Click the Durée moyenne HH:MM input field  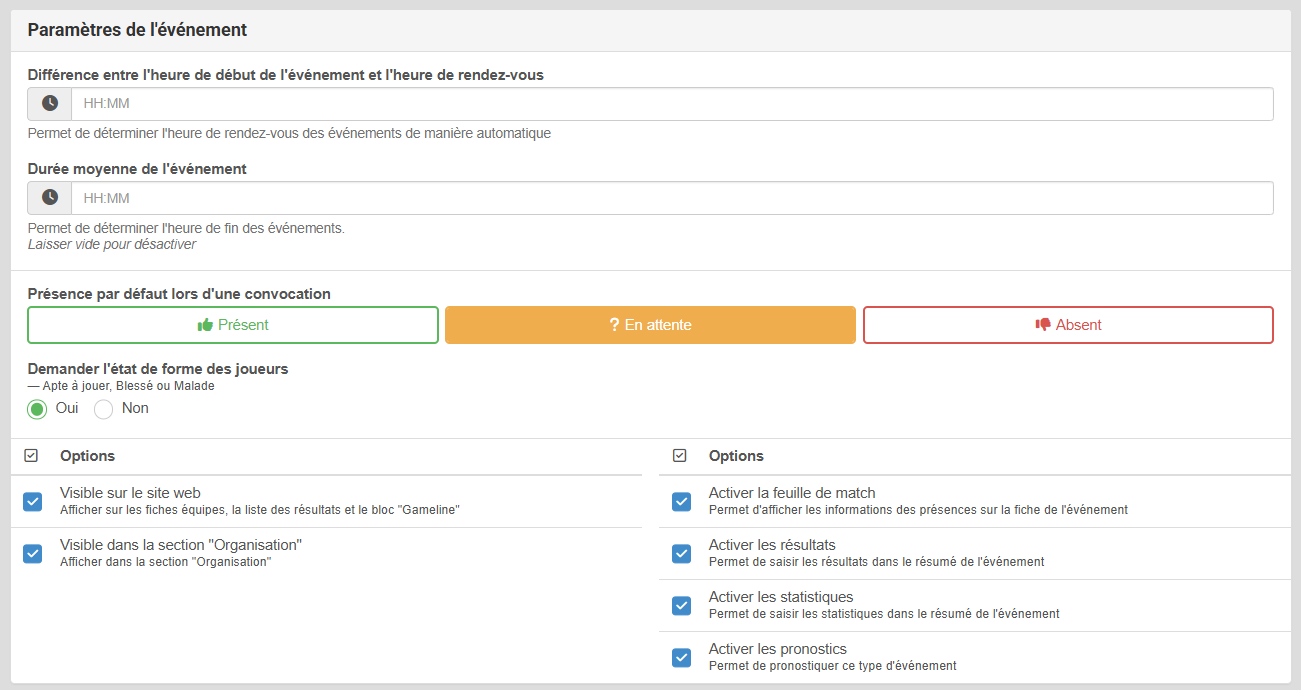coord(672,198)
